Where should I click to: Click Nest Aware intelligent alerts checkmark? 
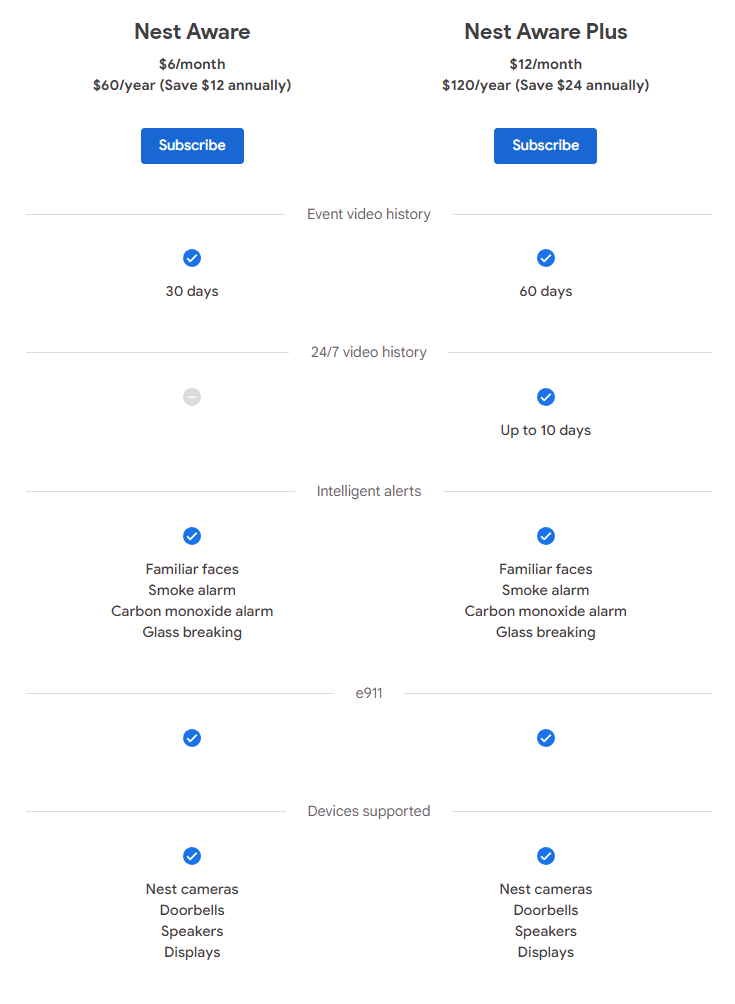tap(192, 536)
